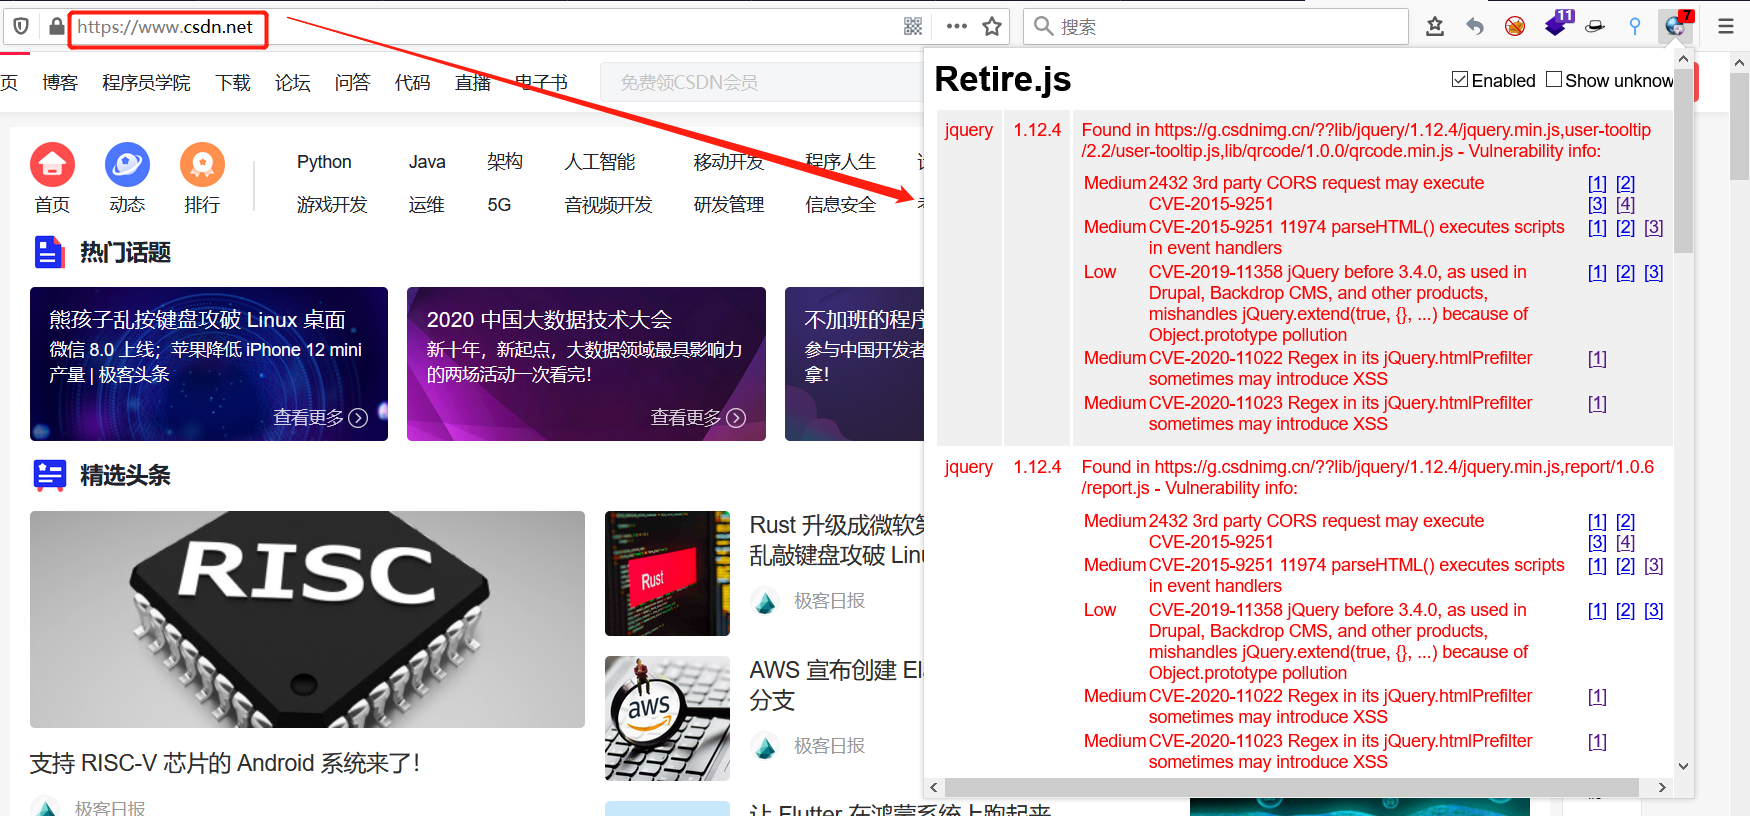Select the 信息安全 category link
Viewport: 1750px width, 816px height.
[841, 205]
